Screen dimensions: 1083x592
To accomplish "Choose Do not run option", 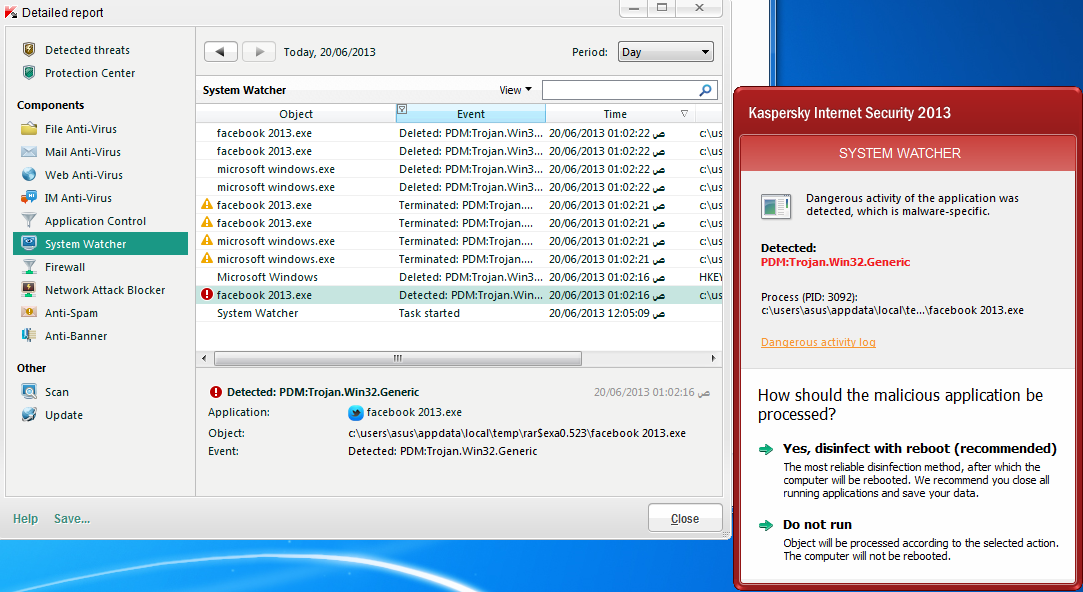I will point(817,524).
